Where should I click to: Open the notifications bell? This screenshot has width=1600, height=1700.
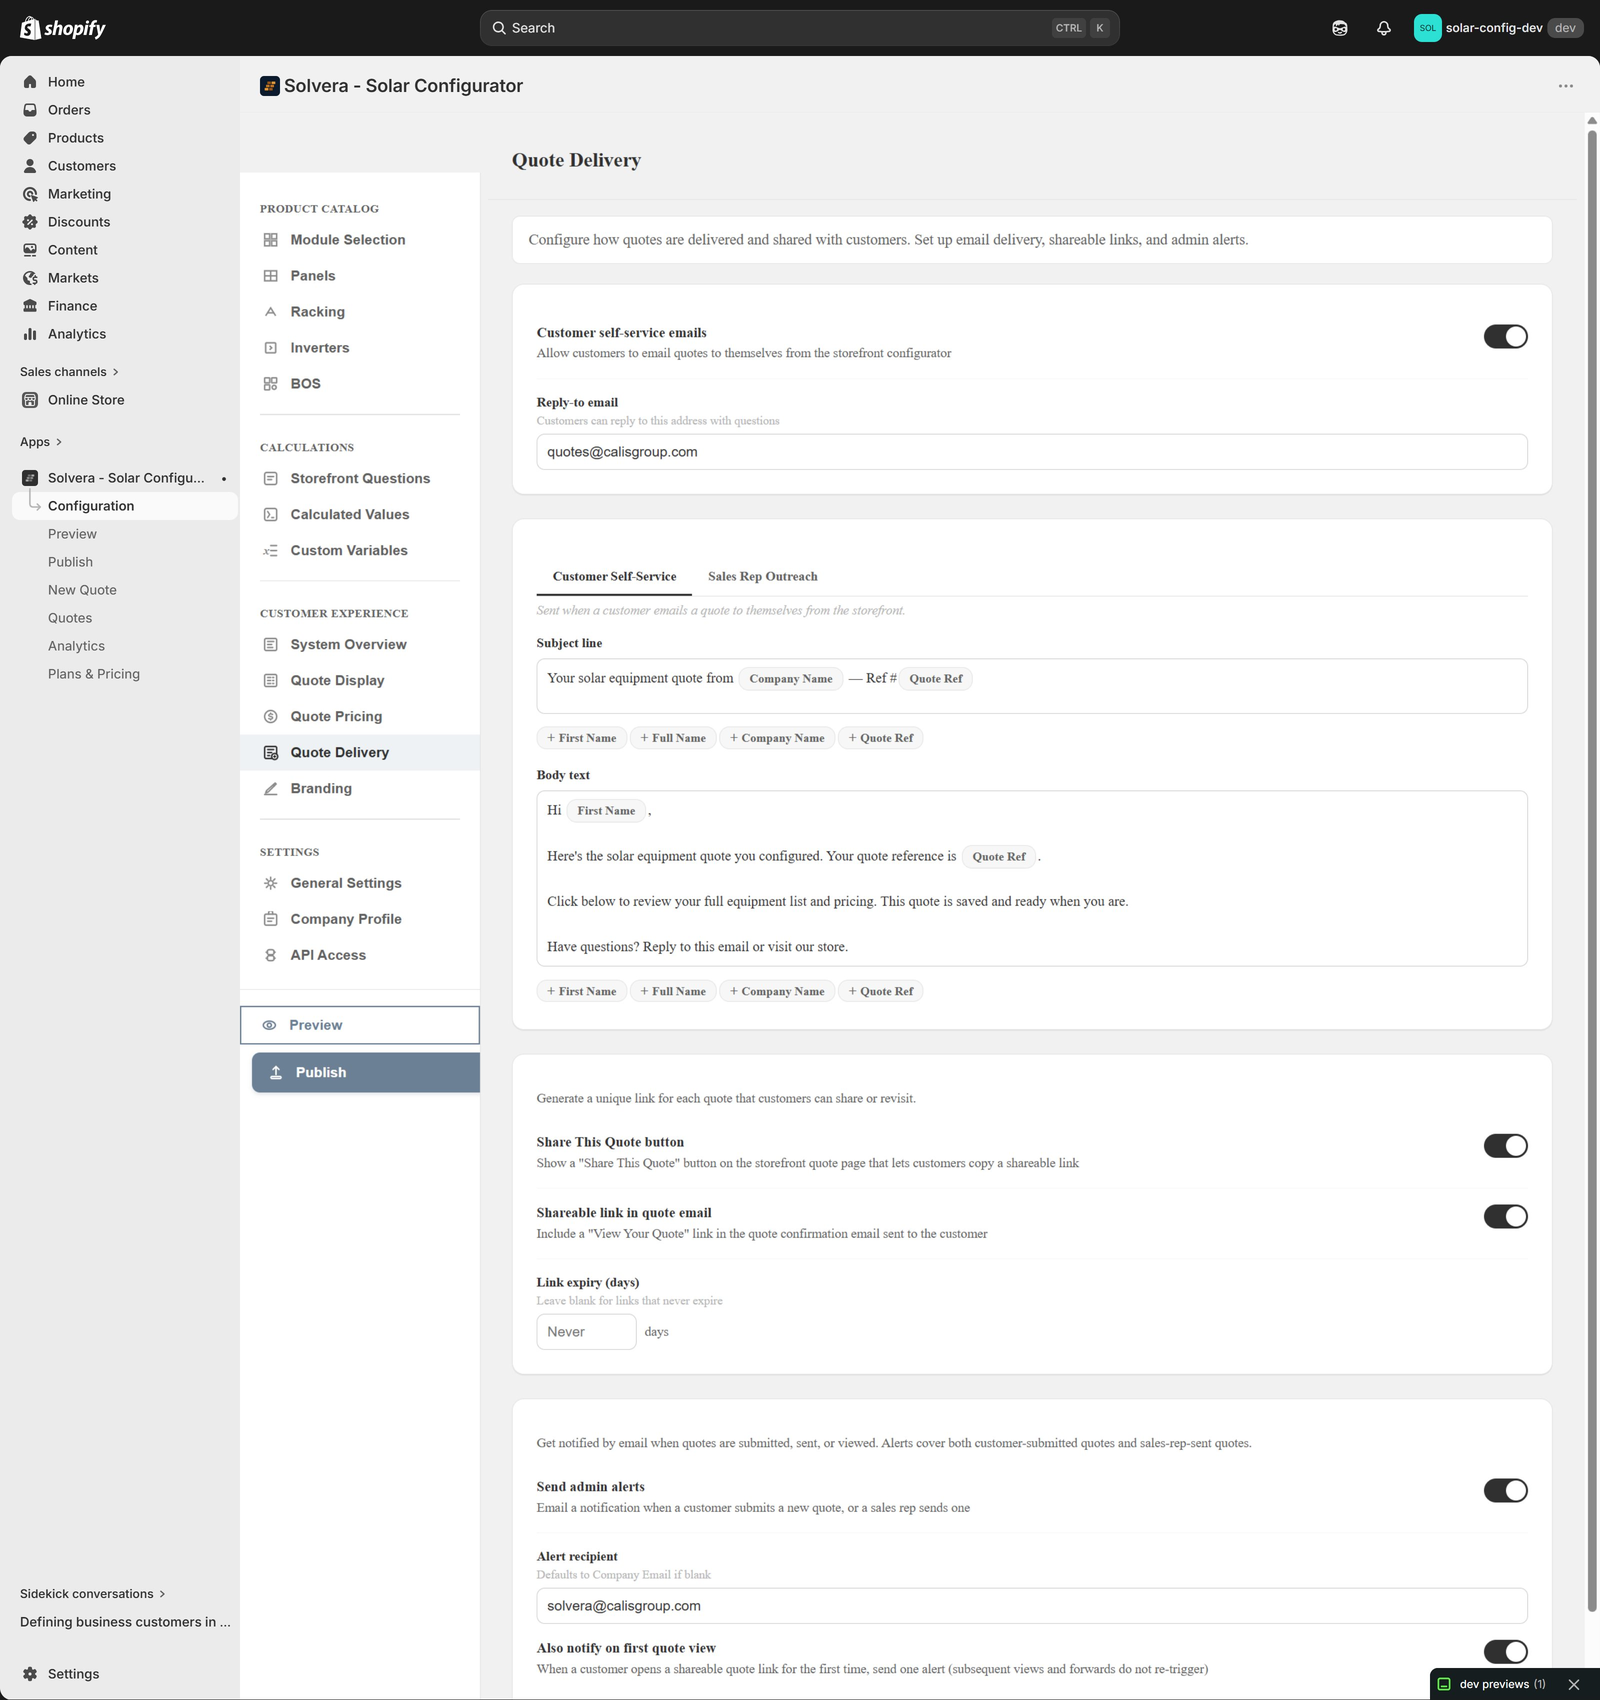click(x=1384, y=28)
